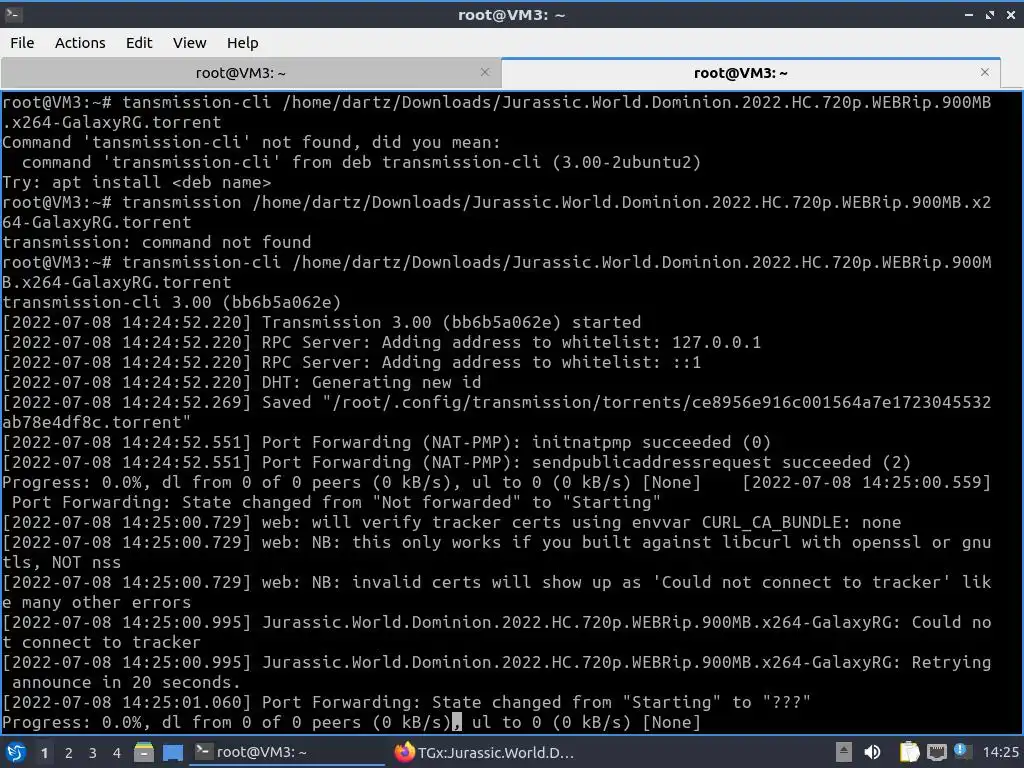Click the Firefox icon in taskbar
Screen dimensions: 1024x768
pyautogui.click(x=405, y=752)
